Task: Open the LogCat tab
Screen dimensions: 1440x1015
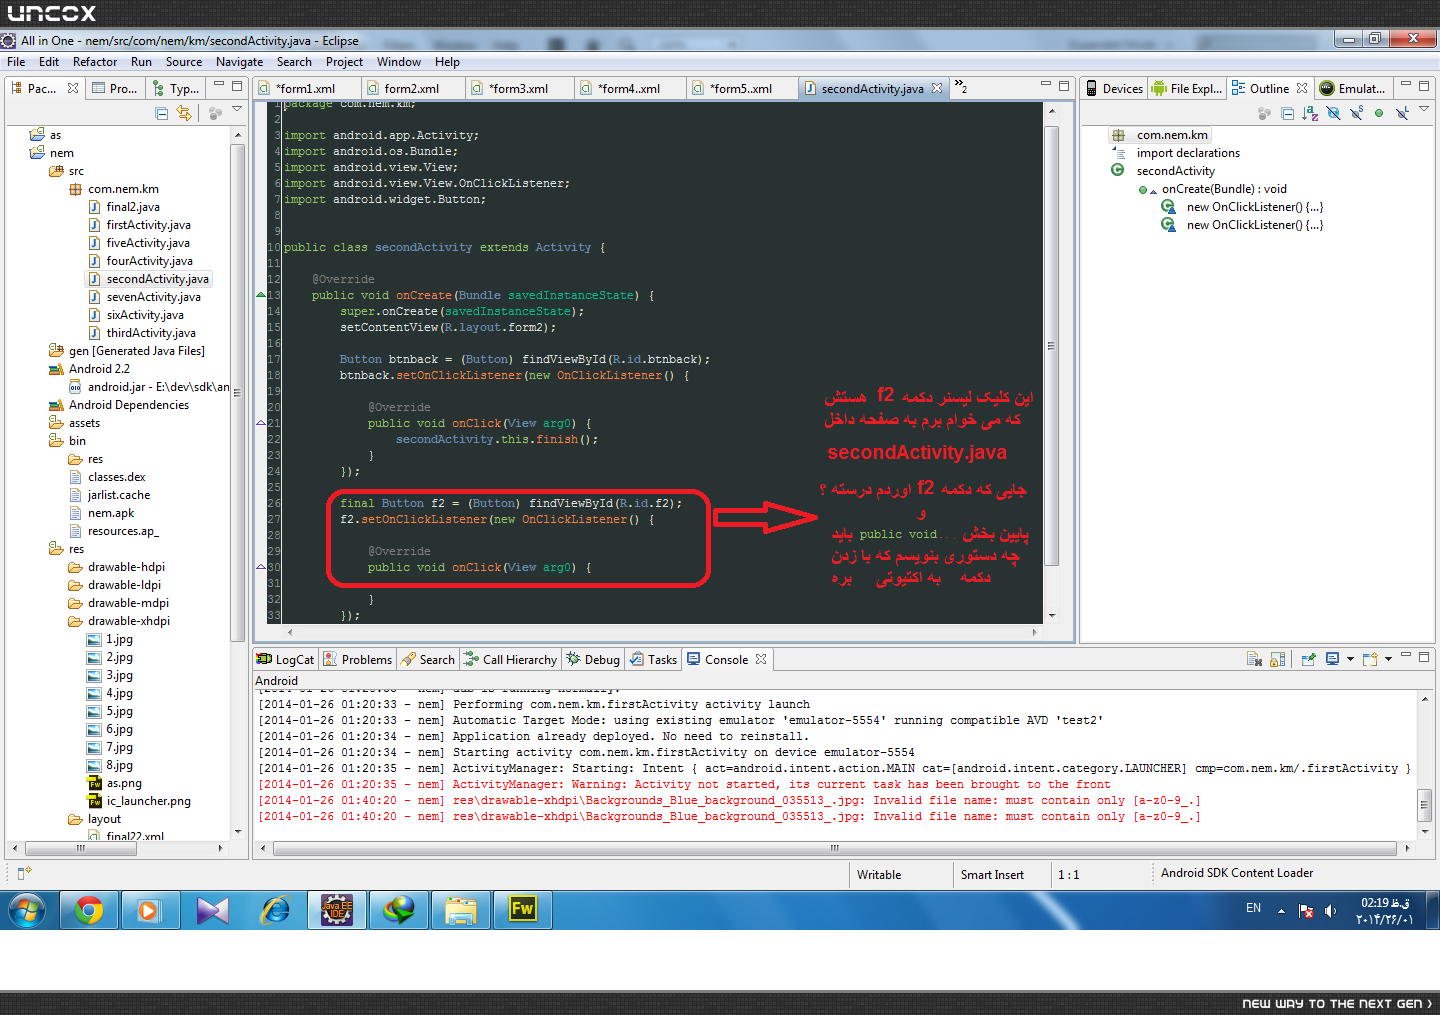Action: point(285,659)
